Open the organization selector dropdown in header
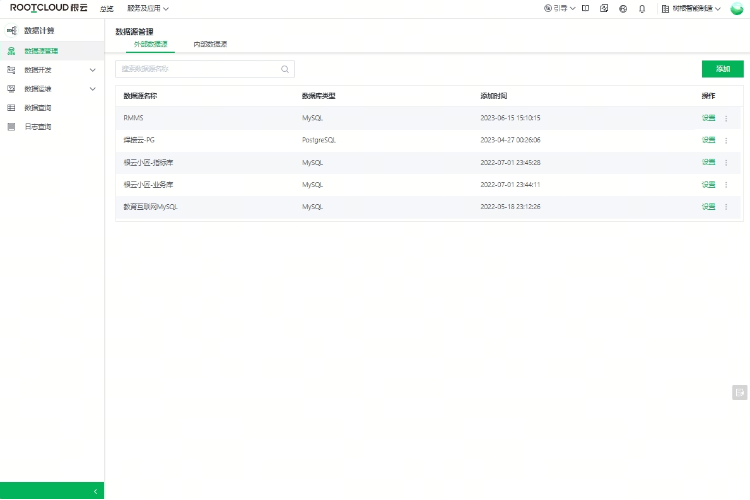Screen dimensions: 750x500 tap(691, 8)
